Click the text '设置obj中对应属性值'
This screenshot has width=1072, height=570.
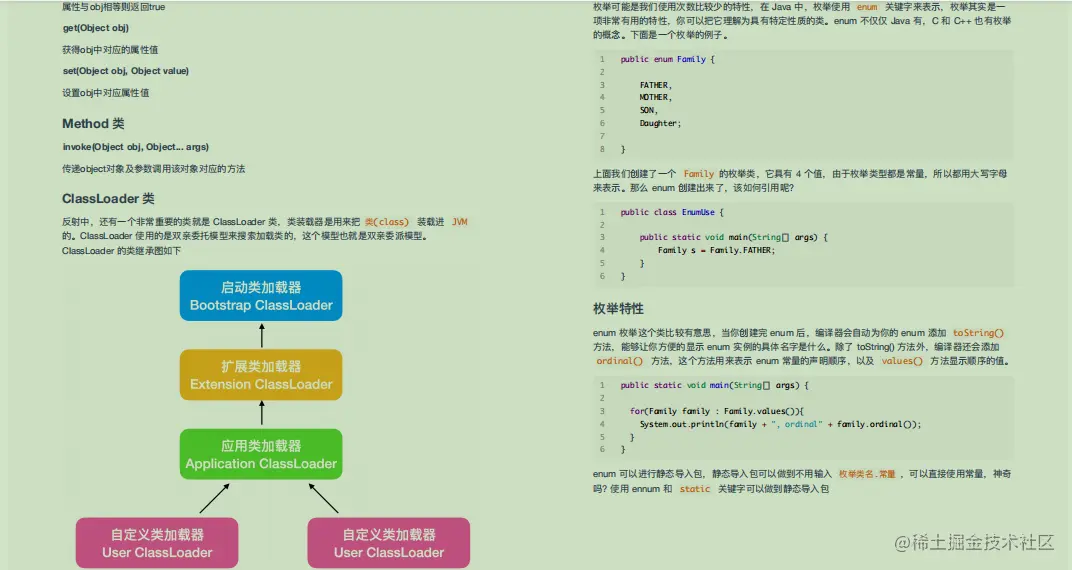click(106, 93)
